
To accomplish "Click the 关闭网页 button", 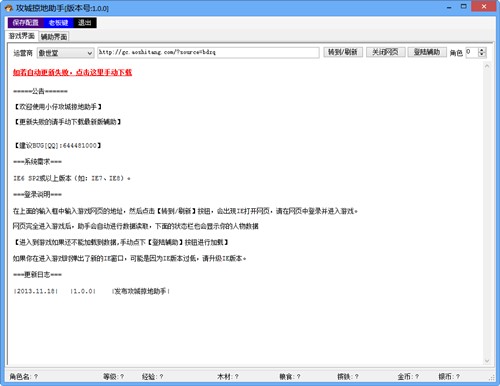I will click(x=385, y=52).
